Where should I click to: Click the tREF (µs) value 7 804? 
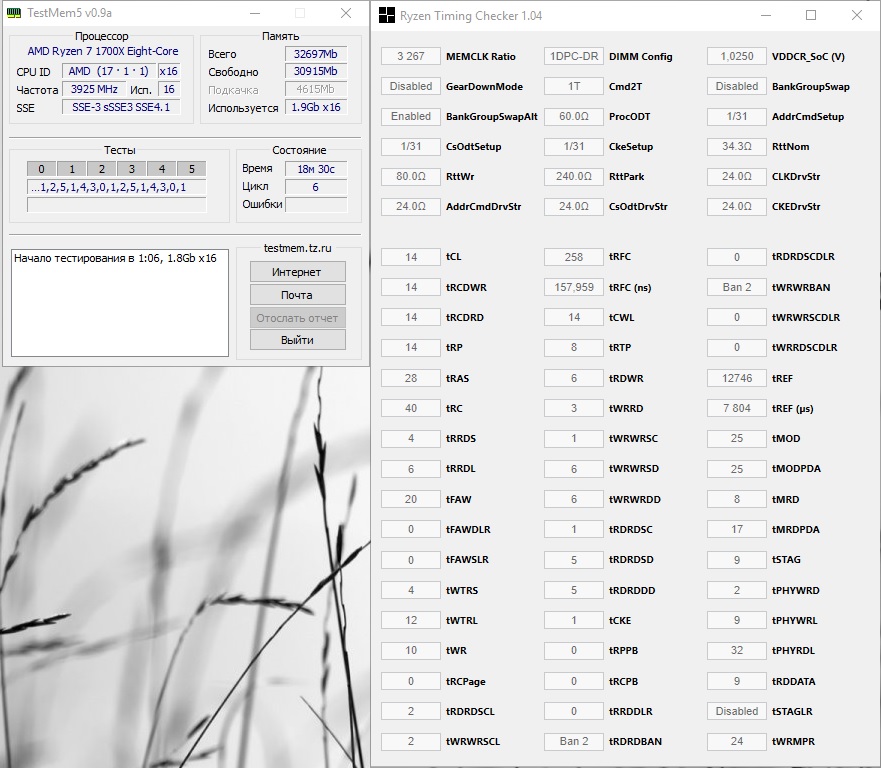pos(737,408)
